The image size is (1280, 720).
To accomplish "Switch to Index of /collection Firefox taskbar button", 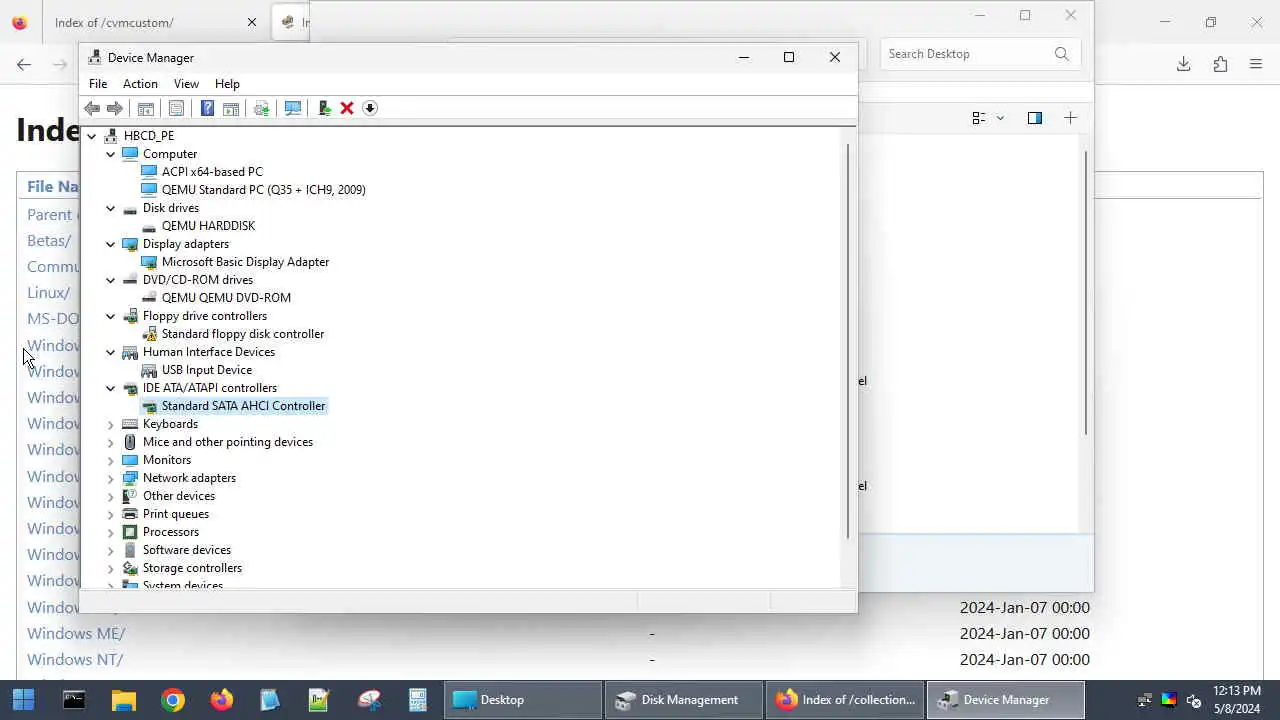I will click(x=846, y=700).
